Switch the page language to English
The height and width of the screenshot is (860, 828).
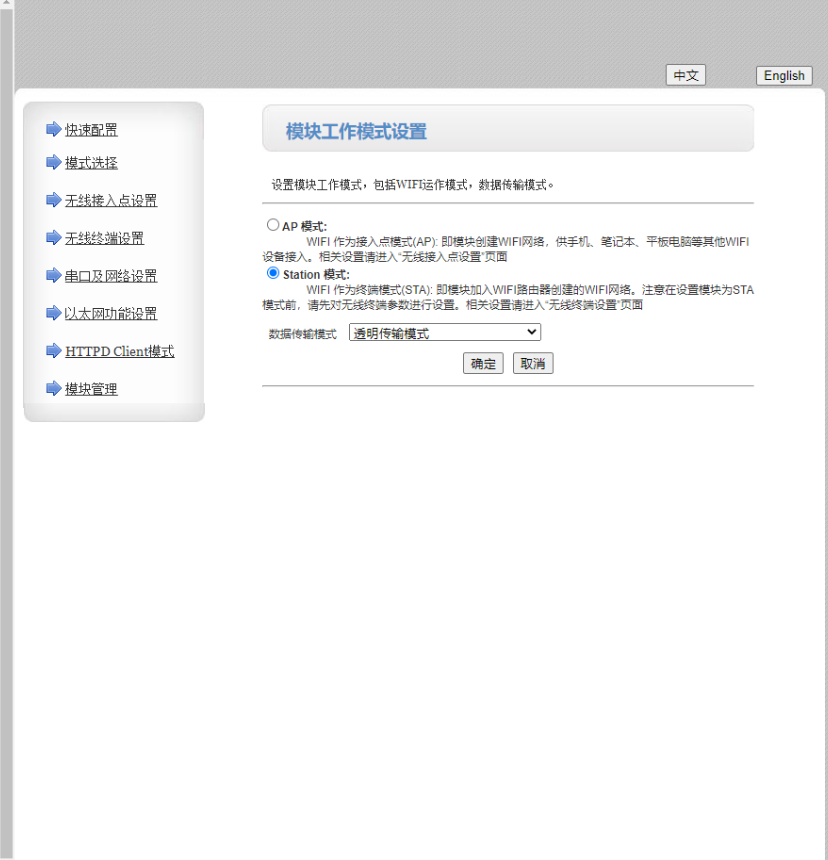tap(784, 76)
